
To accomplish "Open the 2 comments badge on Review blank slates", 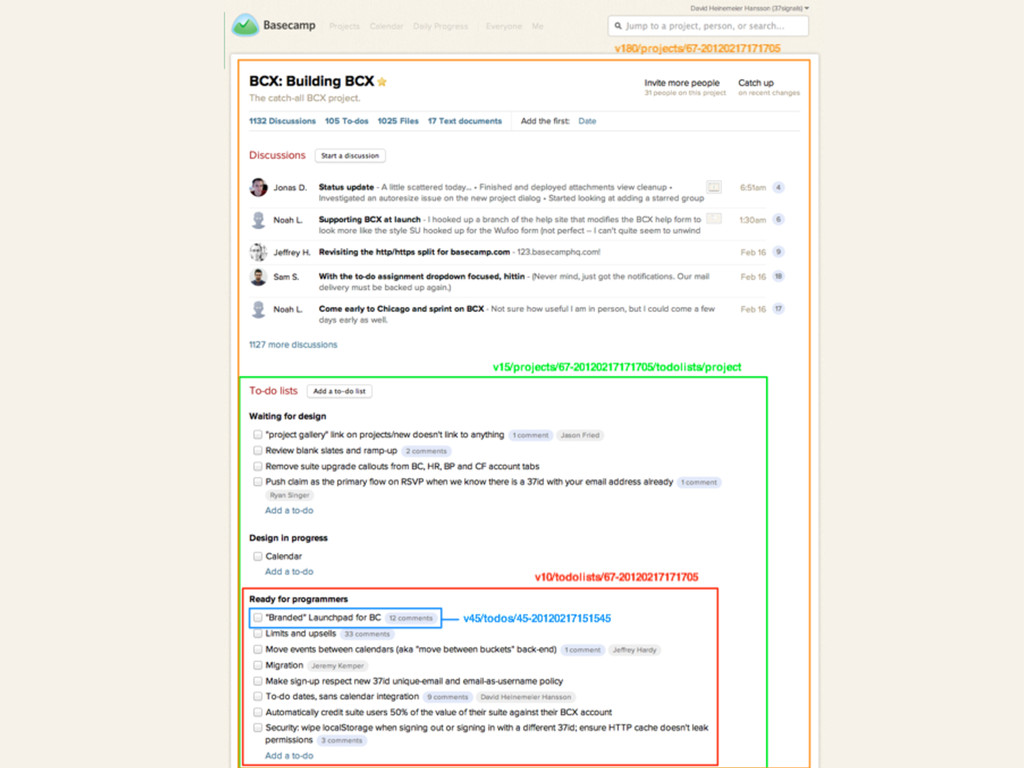I will tap(426, 451).
